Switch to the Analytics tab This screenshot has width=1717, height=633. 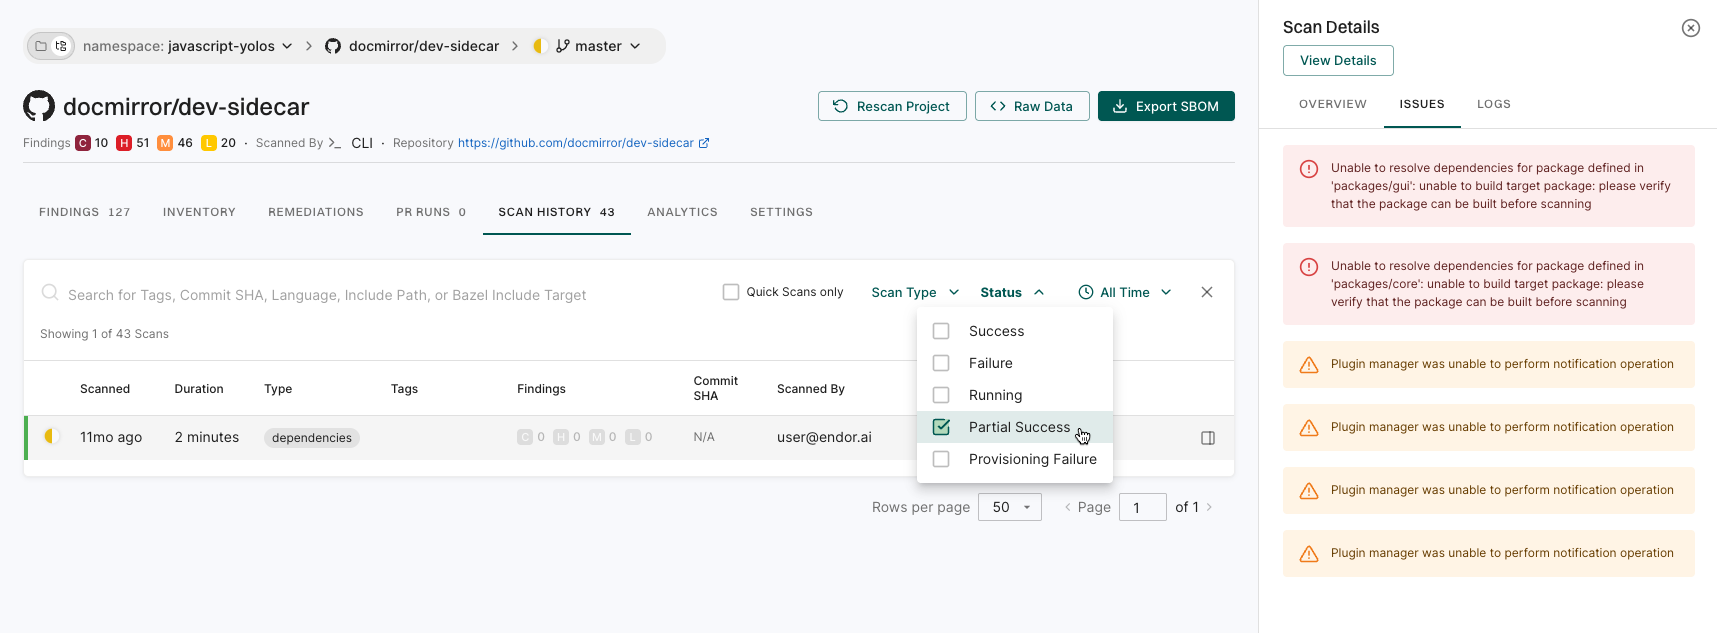(x=682, y=212)
